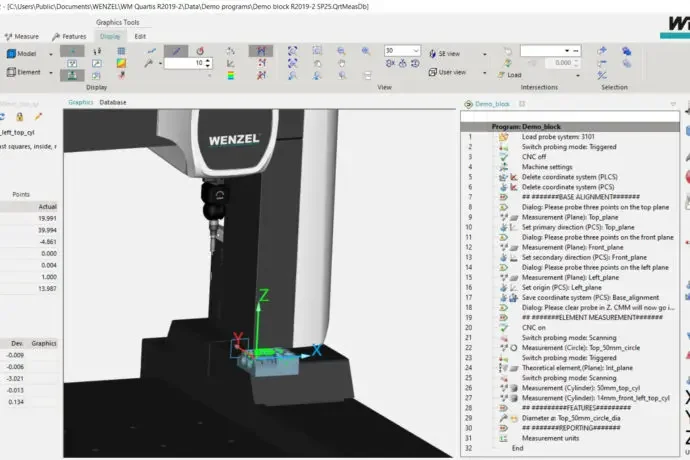Click the pencil edit icon in left panel

[x=38, y=117]
